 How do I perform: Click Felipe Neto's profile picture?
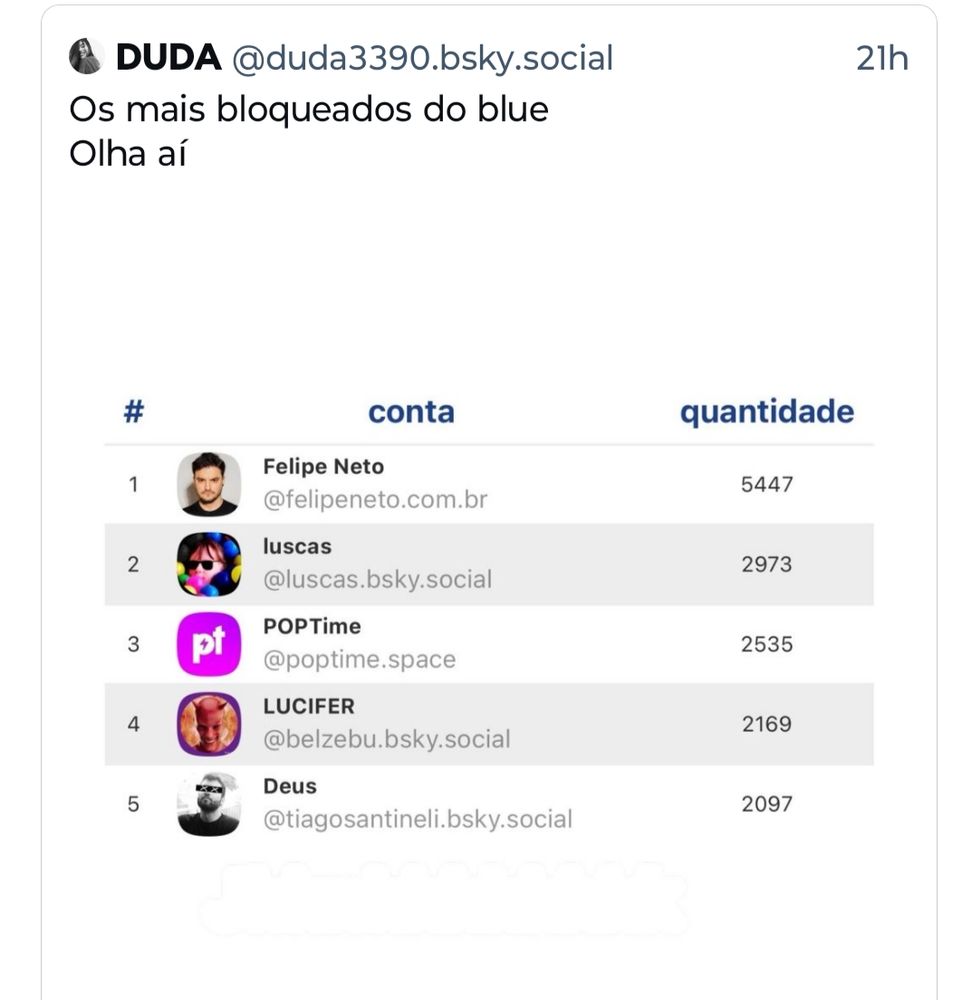coord(209,485)
